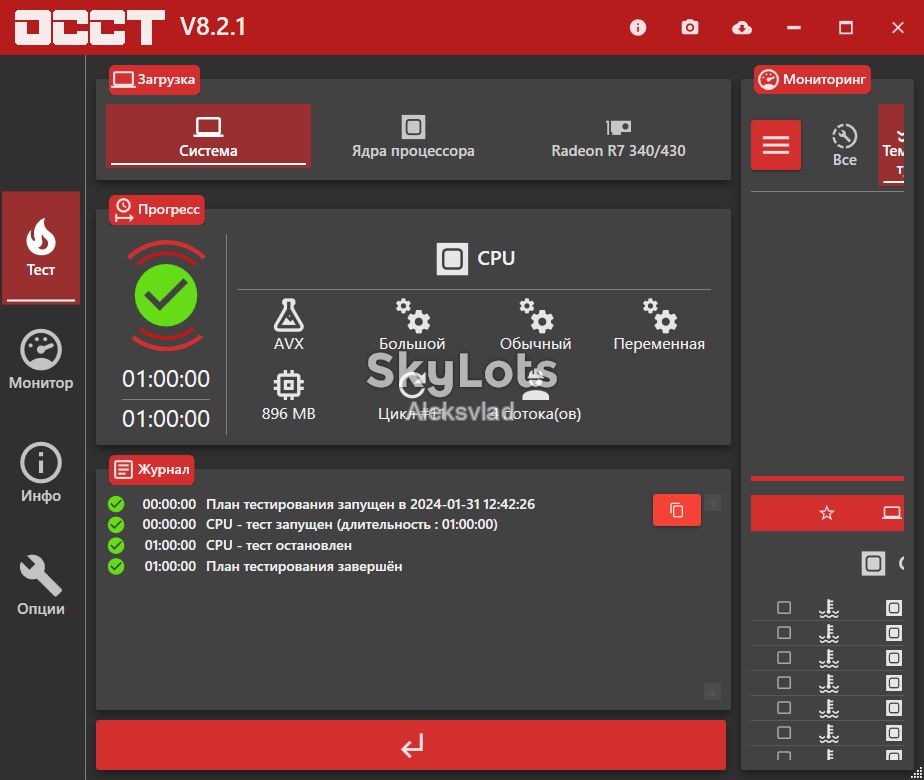Click the cloud download icon in title bar
924x780 pixels.
tap(741, 28)
